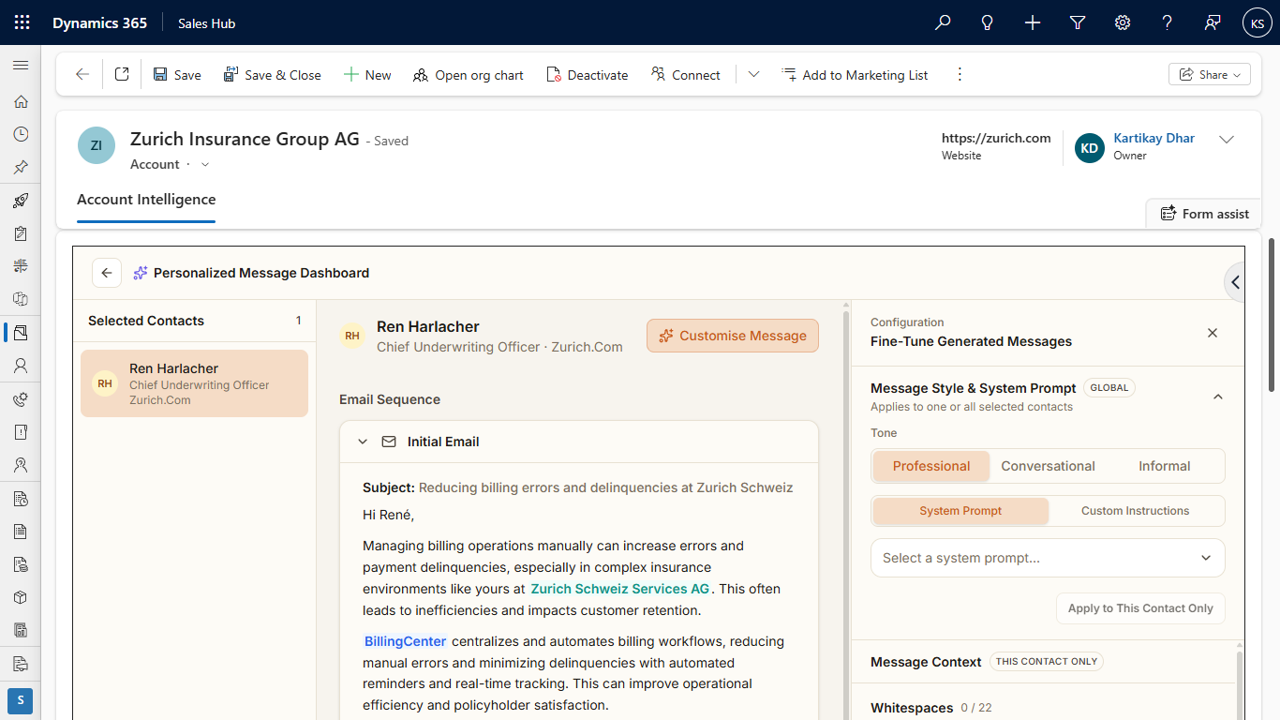Open the chat assistant icon in header

pyautogui.click(x=1212, y=22)
